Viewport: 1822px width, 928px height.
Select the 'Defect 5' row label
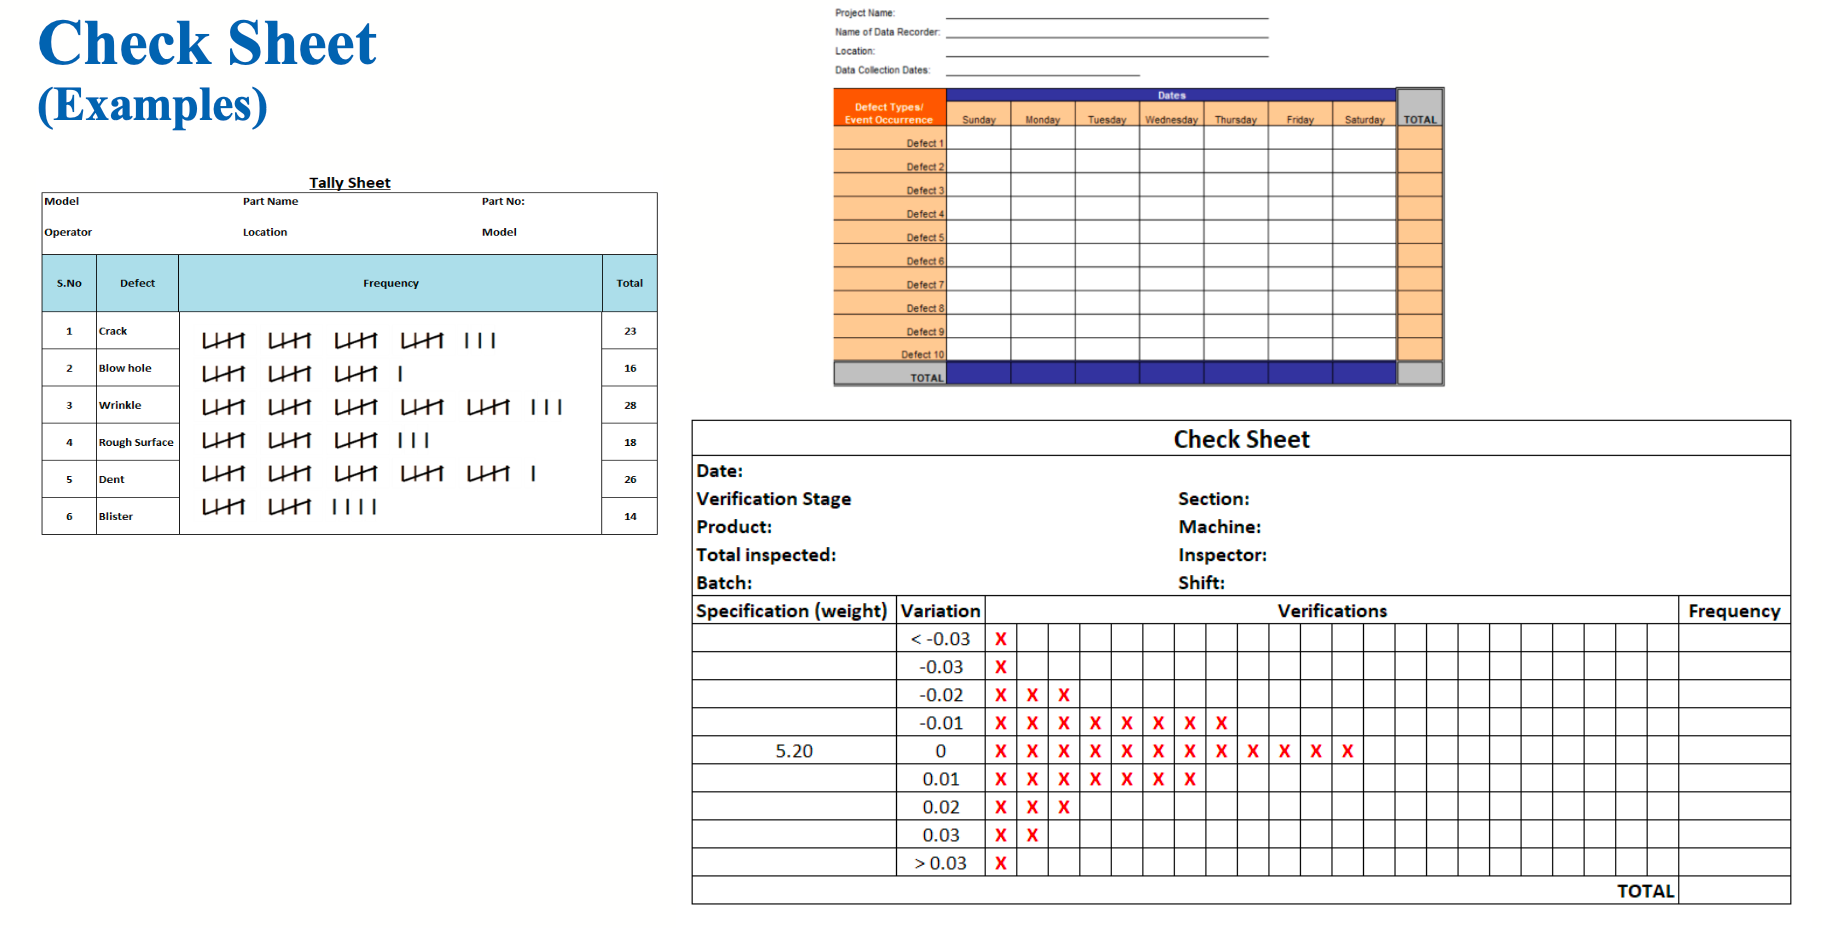pos(924,238)
